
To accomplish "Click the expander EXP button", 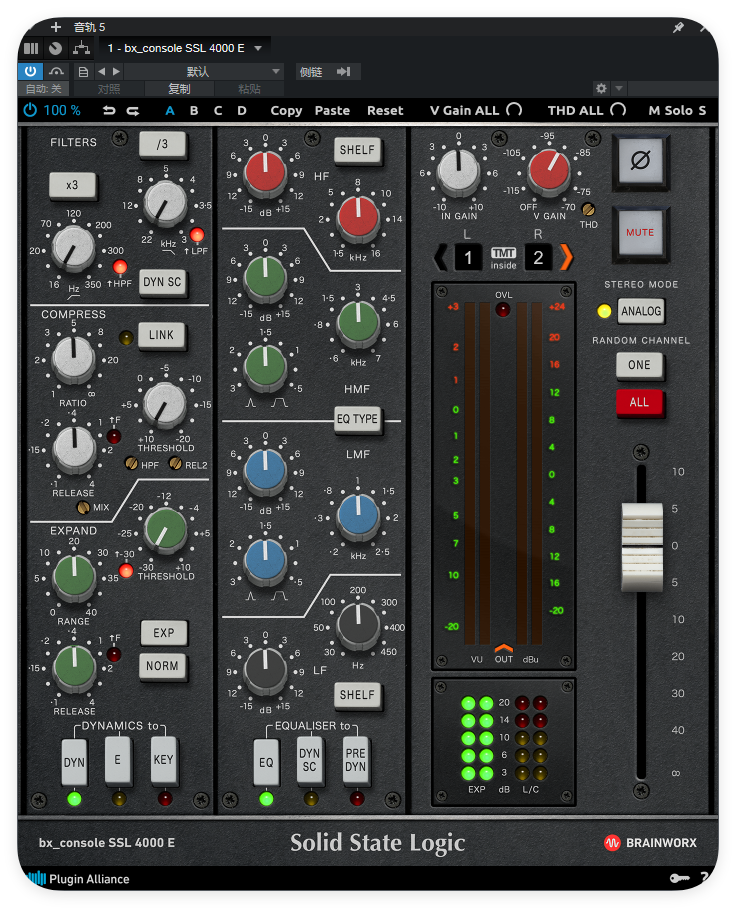I will click(164, 633).
